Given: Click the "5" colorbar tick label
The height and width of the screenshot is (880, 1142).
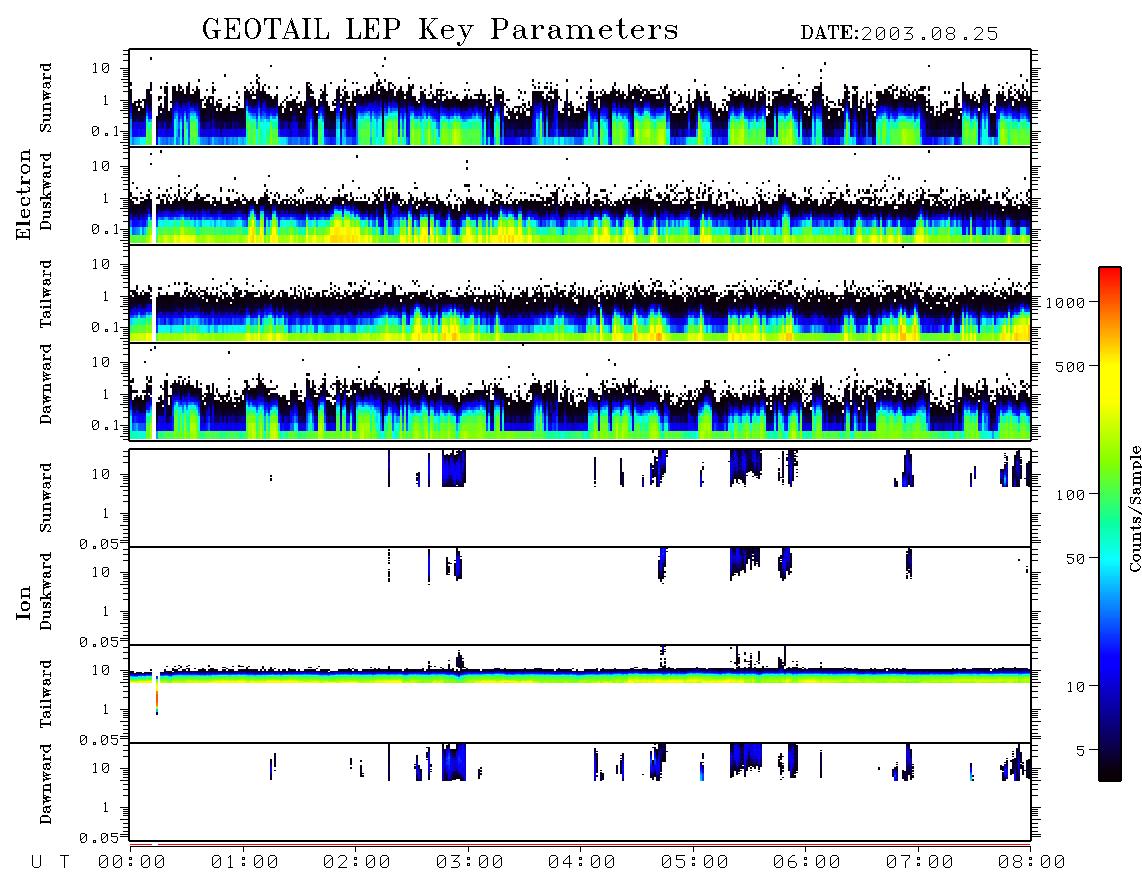Looking at the screenshot, I should click(1082, 750).
